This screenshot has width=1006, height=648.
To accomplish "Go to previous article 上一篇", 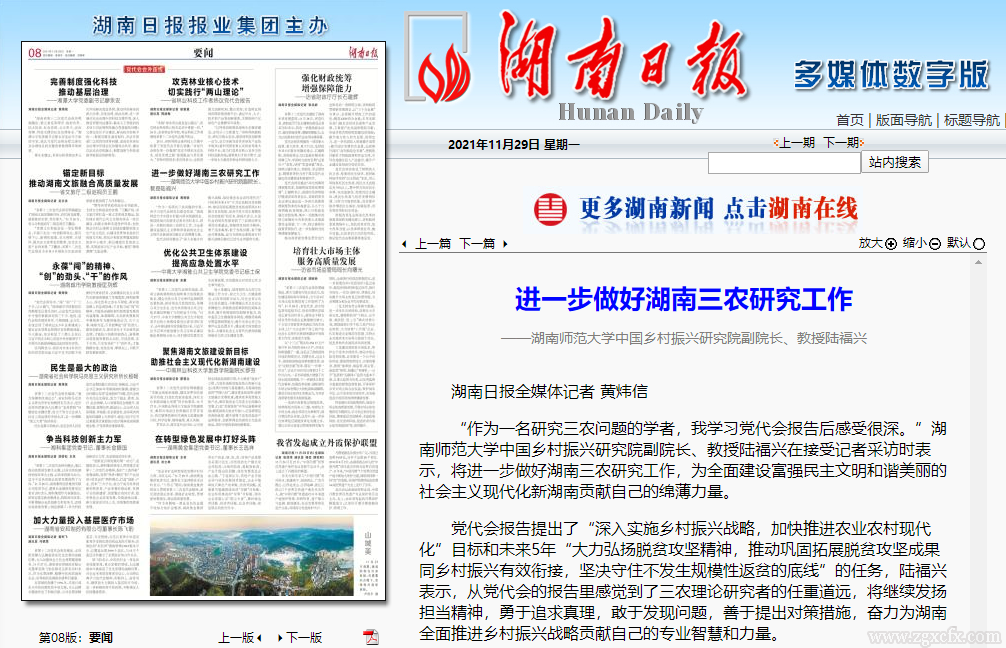I will click(433, 244).
